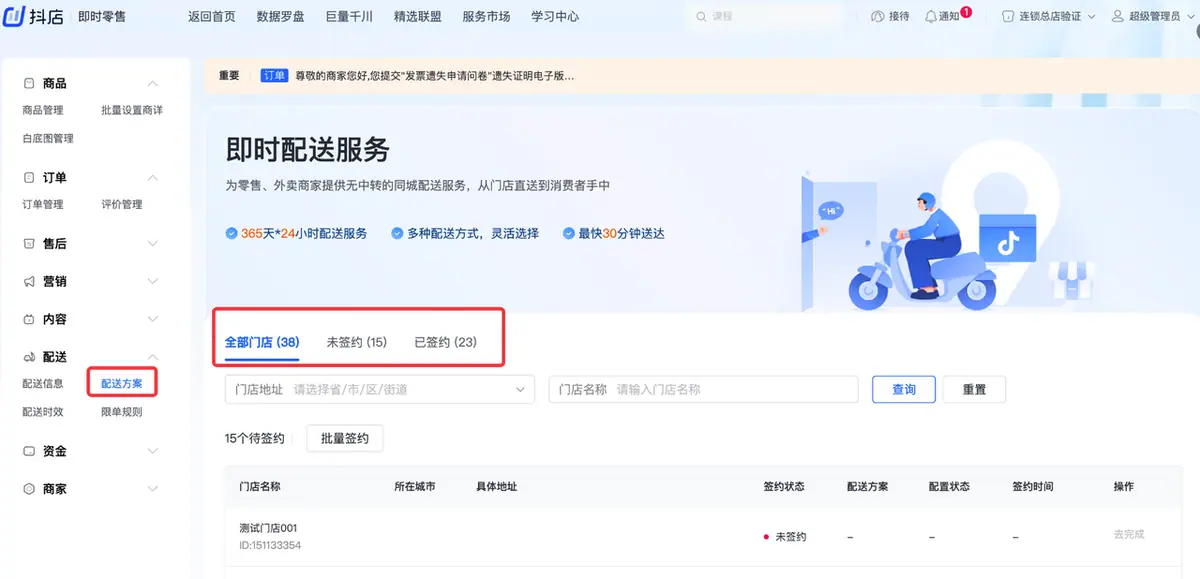
Task: Open 配送方案 in the sidebar
Action: [x=122, y=384]
